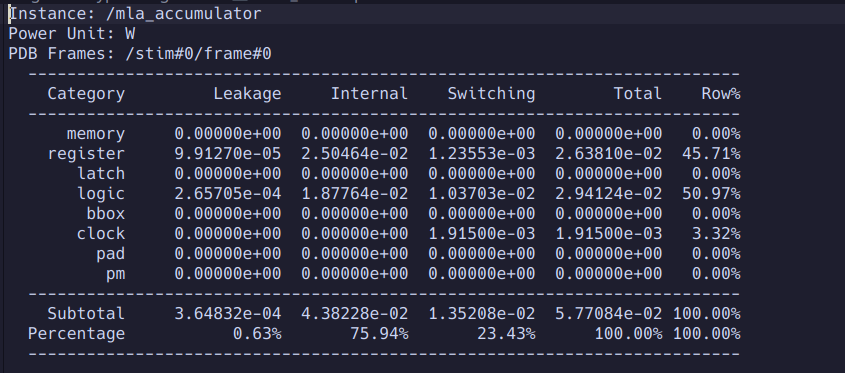Click the internal percentage 75.94%
This screenshot has height=373, width=845.
379,334
